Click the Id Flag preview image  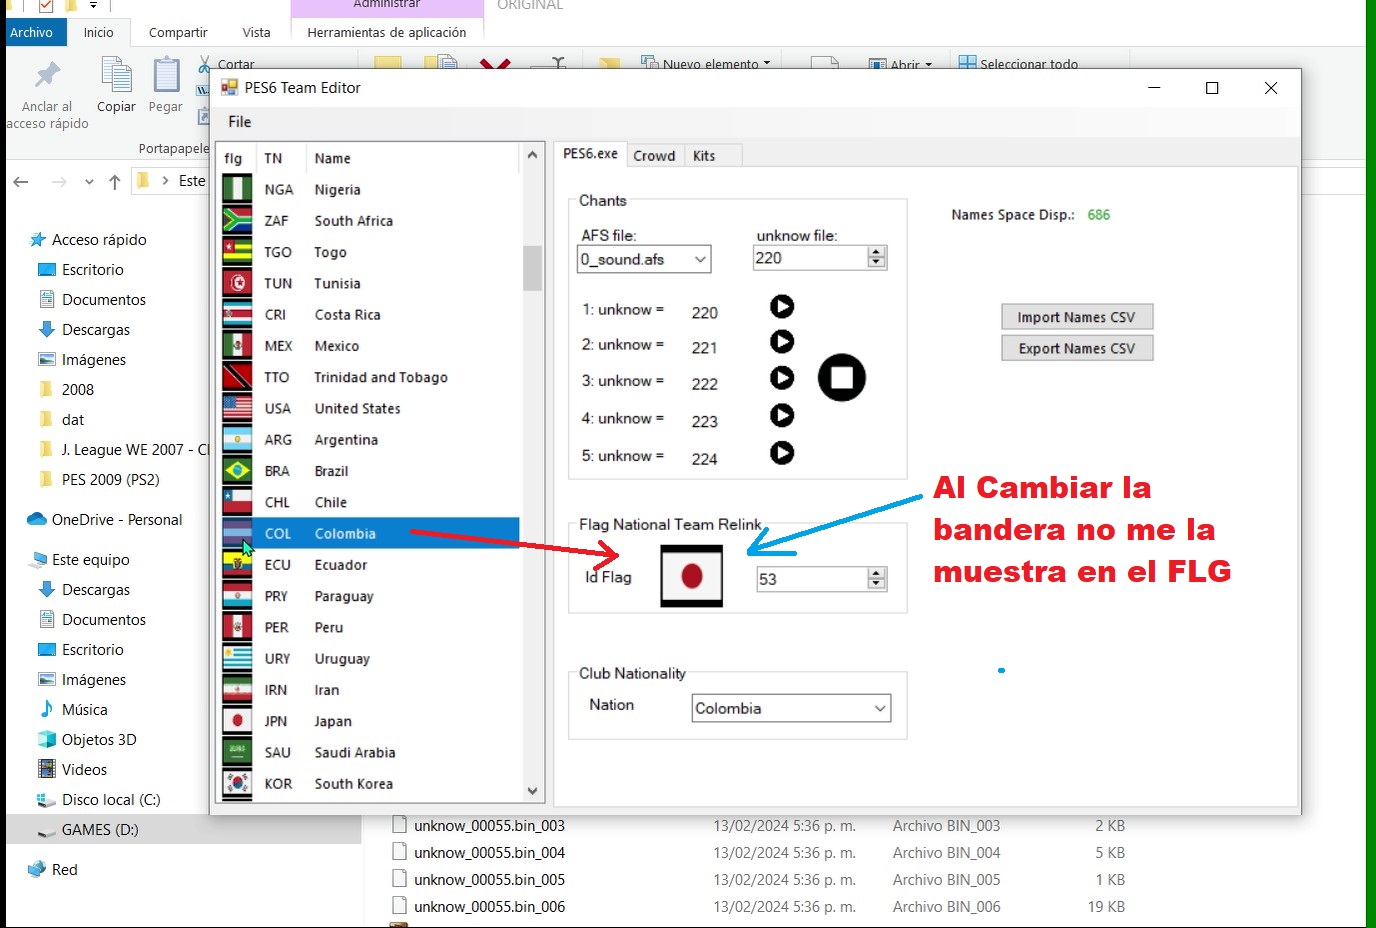point(691,576)
